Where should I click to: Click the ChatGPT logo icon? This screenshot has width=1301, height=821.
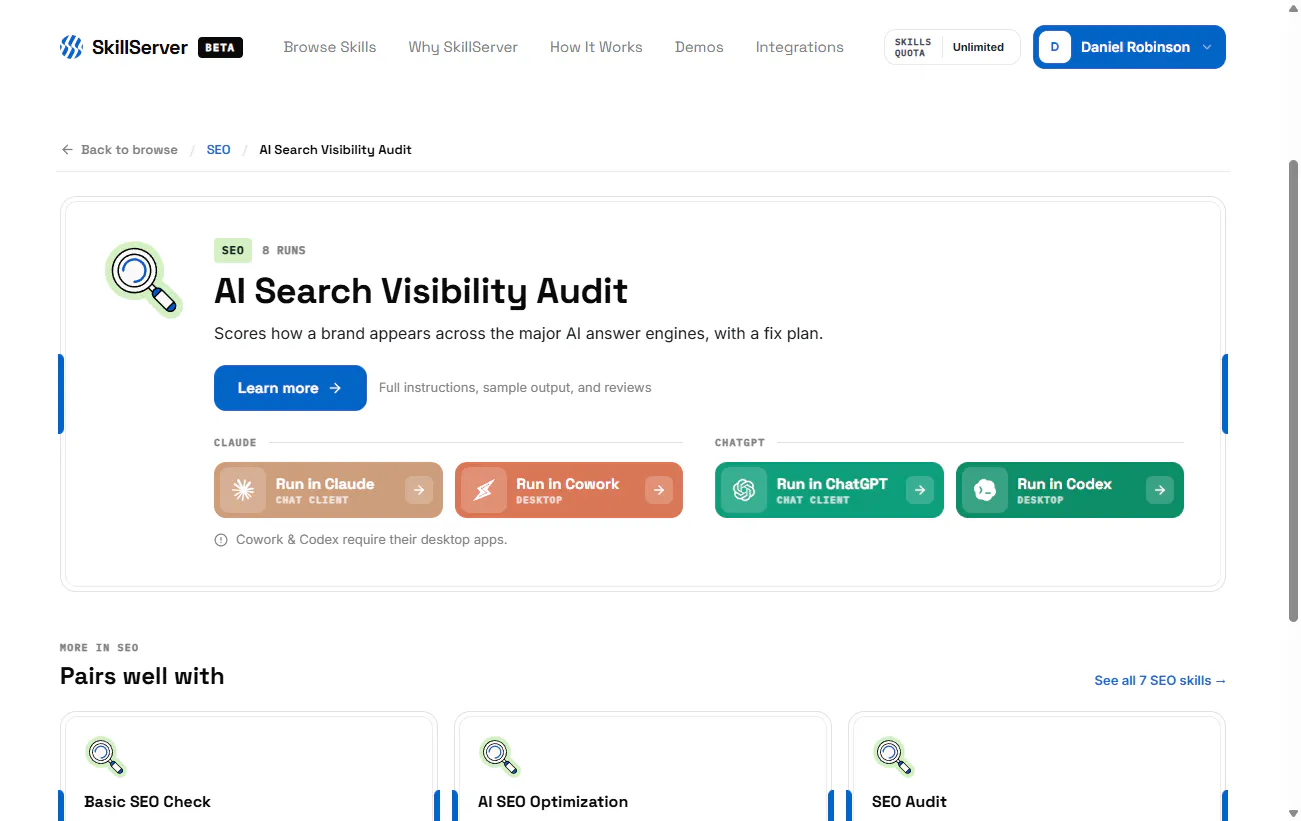click(x=744, y=490)
